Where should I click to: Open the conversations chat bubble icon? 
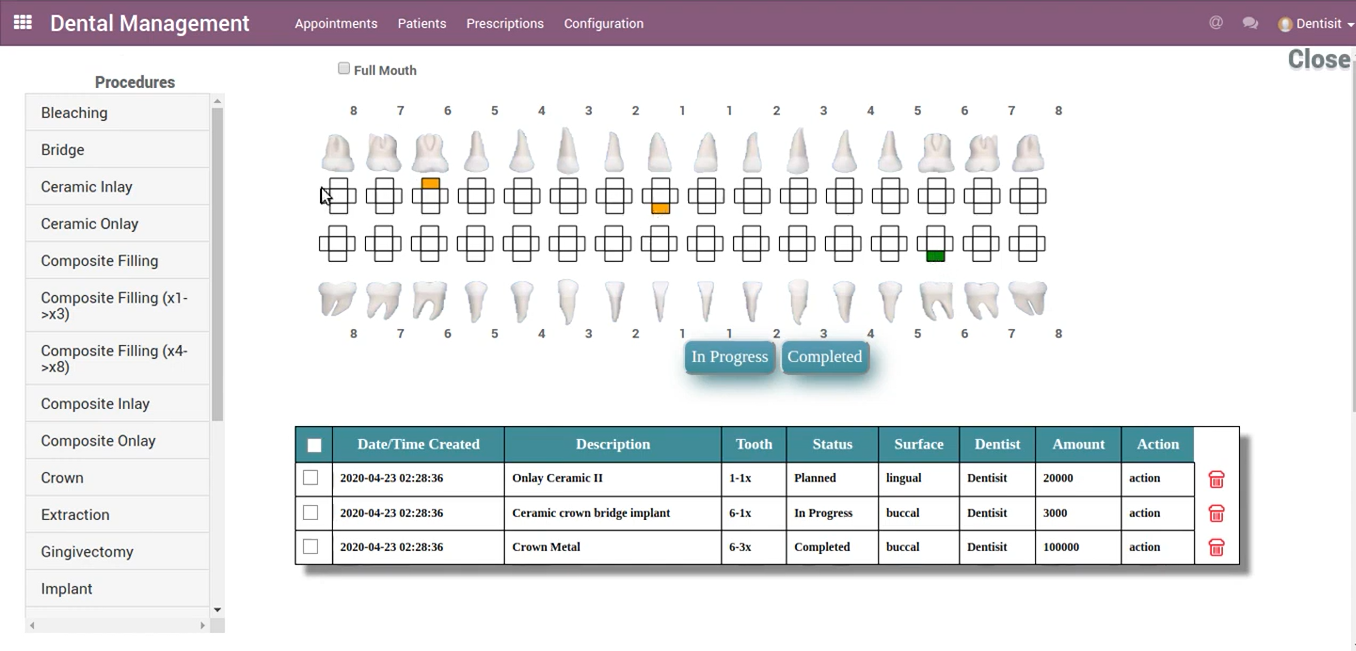1250,23
